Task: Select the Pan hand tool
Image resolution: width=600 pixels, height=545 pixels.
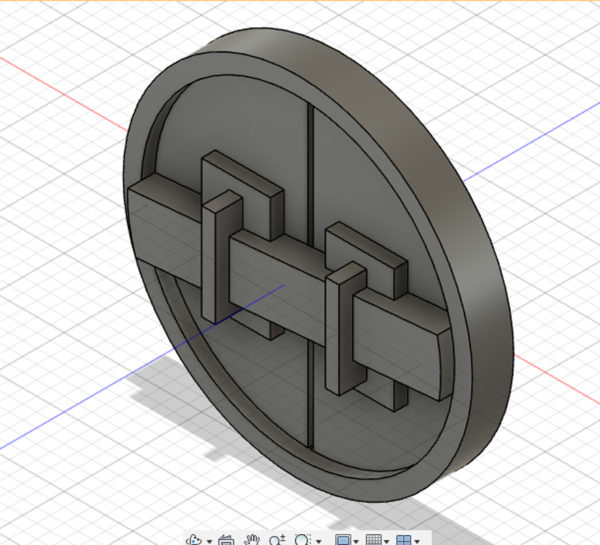Action: pos(252,540)
